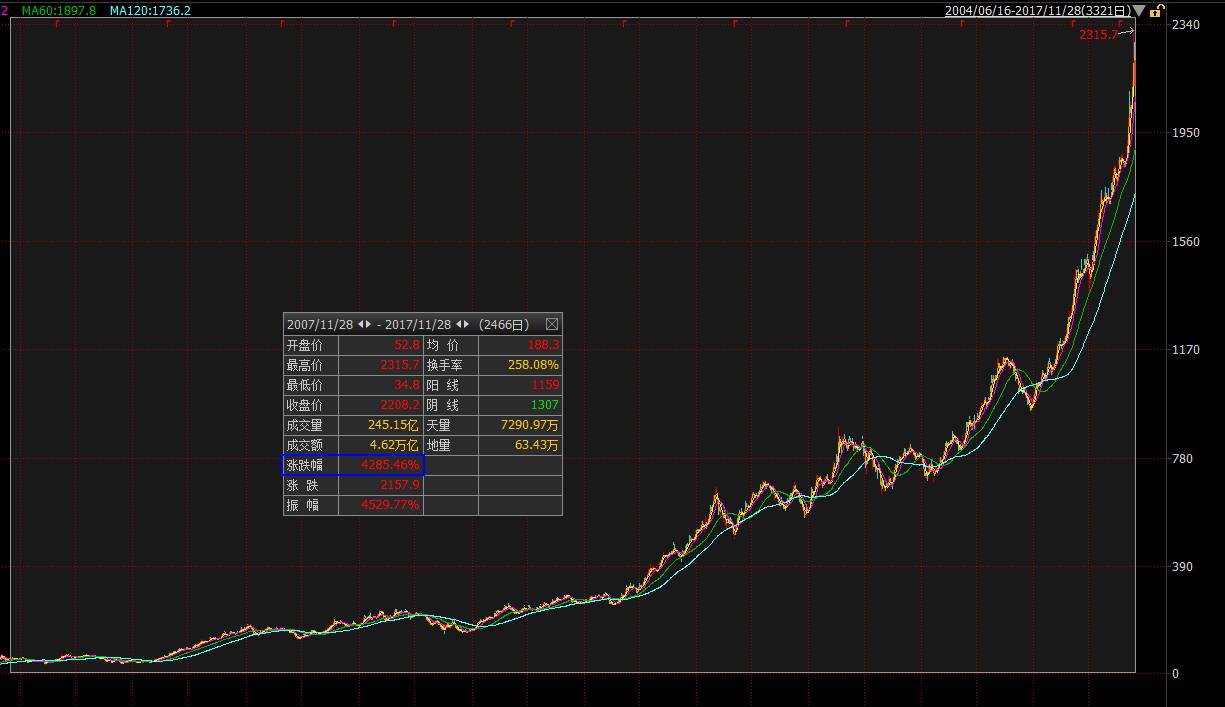Screen dimensions: 1225x707
Task: Select the 涨跌幅 value 4285.46%
Action: [x=390, y=465]
